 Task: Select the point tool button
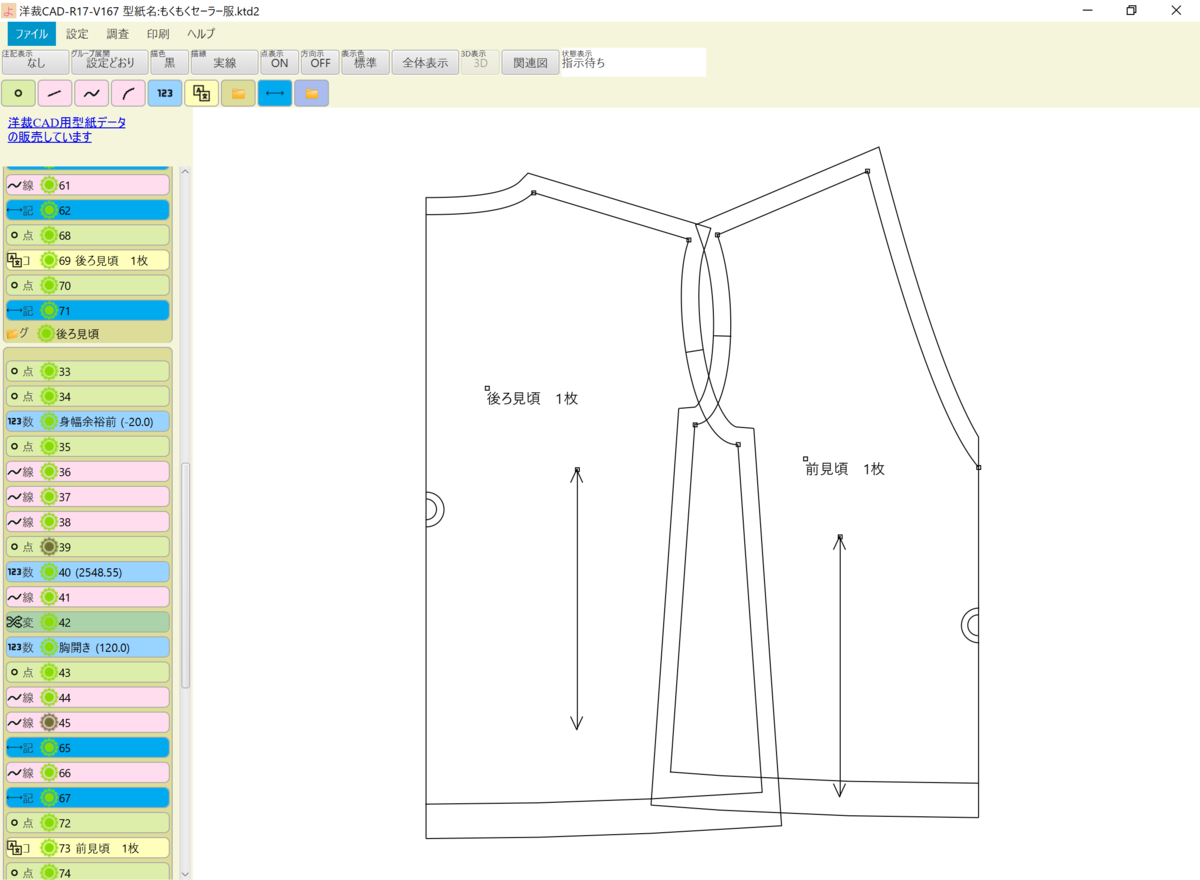[x=18, y=94]
